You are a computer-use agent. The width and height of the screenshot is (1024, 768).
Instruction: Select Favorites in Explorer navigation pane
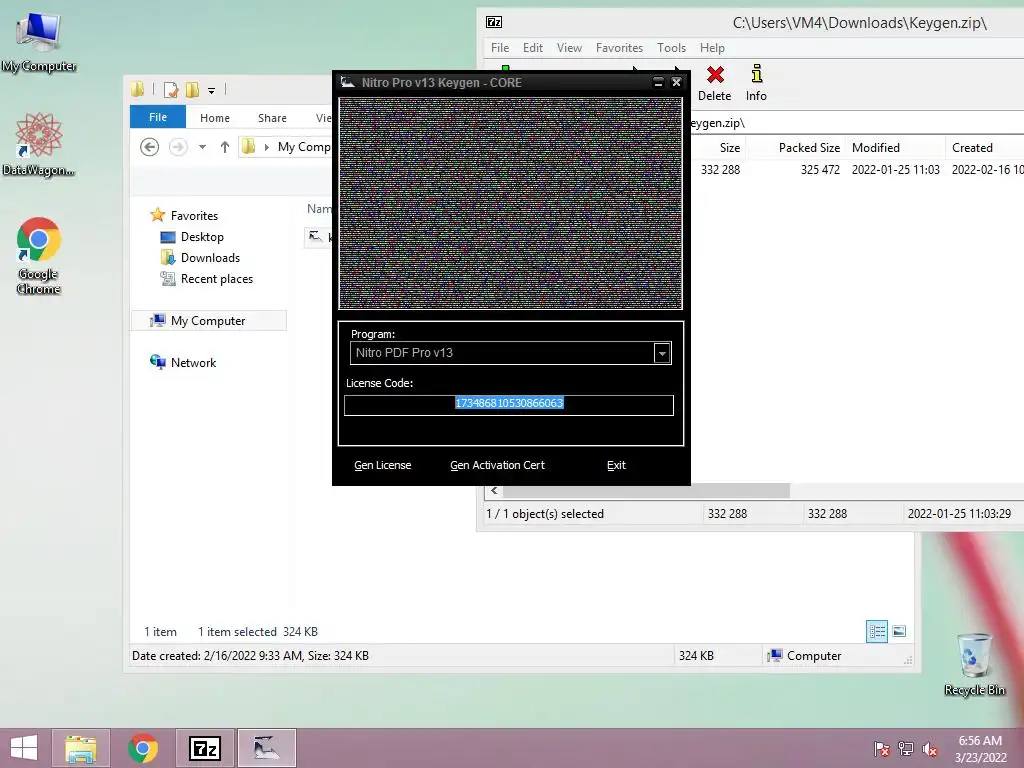click(194, 216)
